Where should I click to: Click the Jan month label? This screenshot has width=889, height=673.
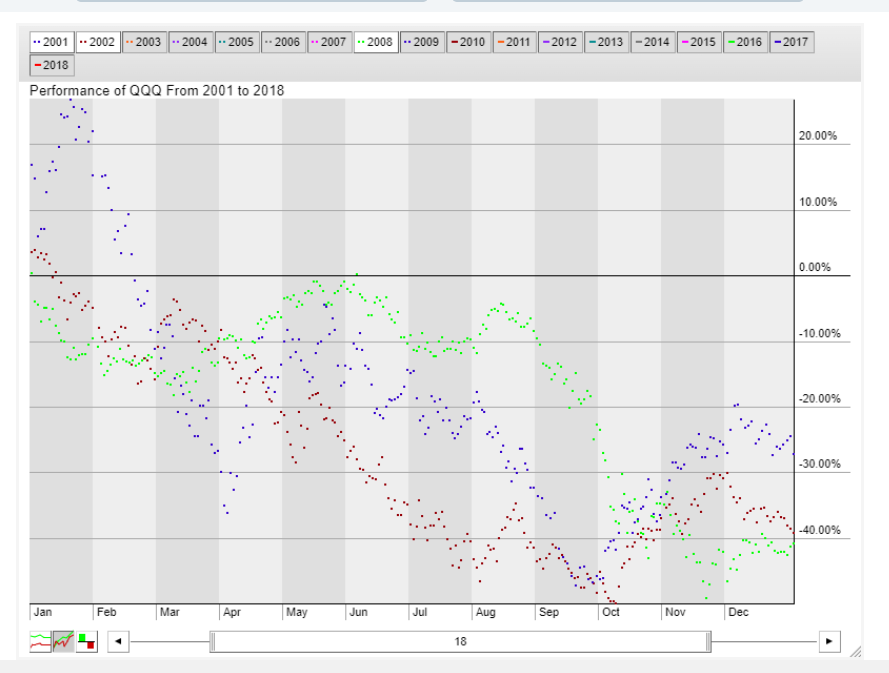pyautogui.click(x=43, y=612)
